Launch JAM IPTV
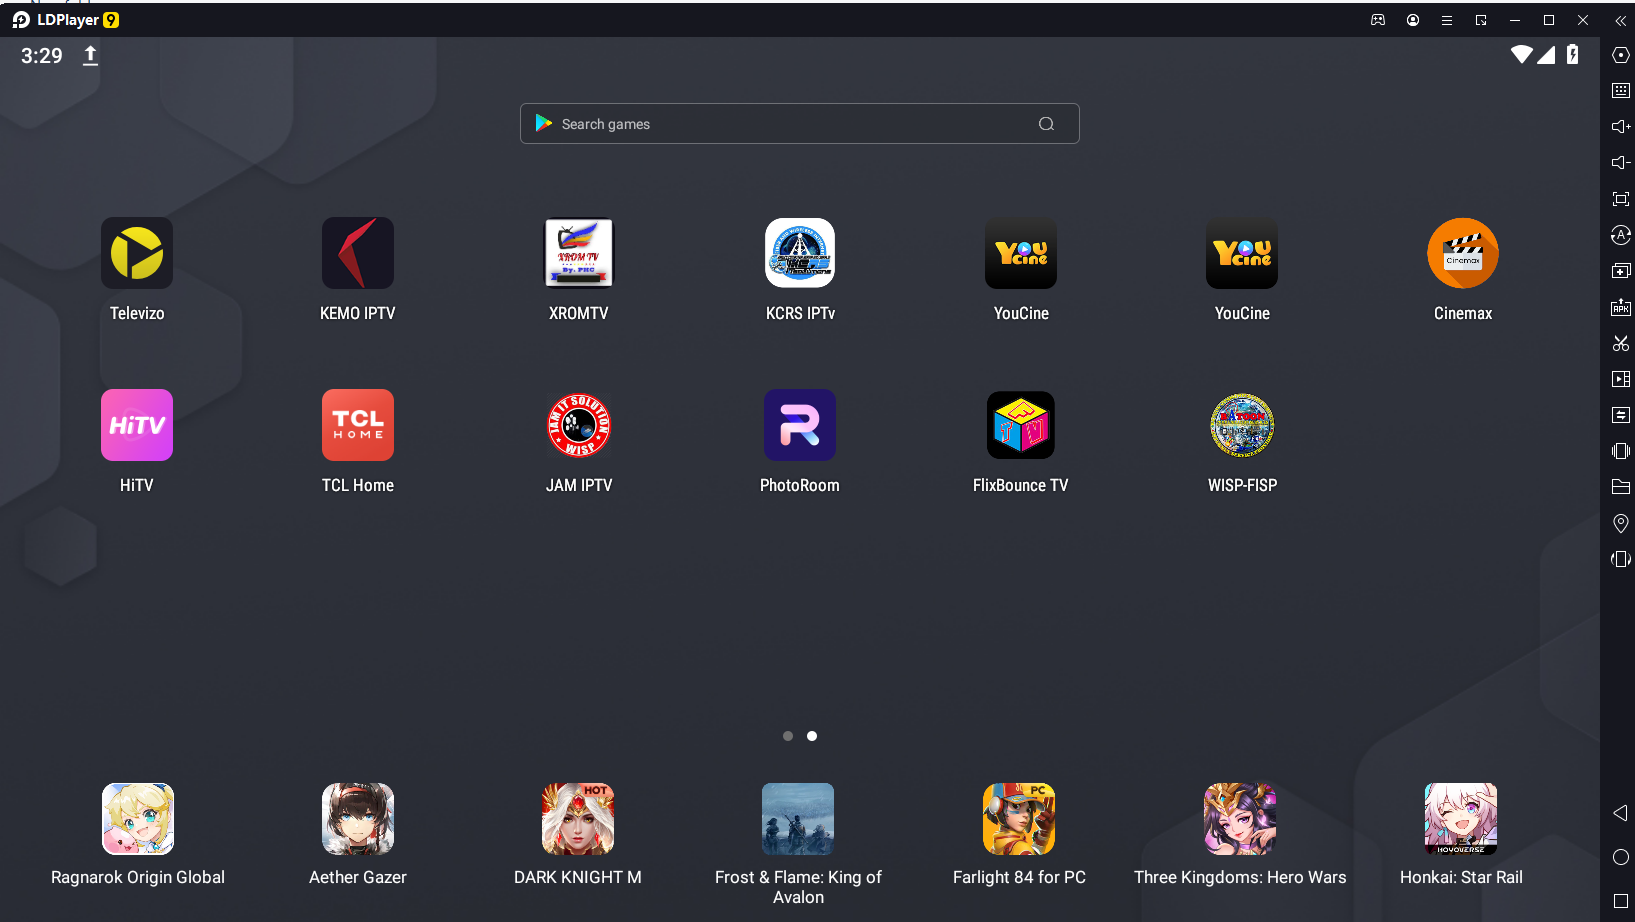Screen dimensions: 1635x922 coord(579,425)
